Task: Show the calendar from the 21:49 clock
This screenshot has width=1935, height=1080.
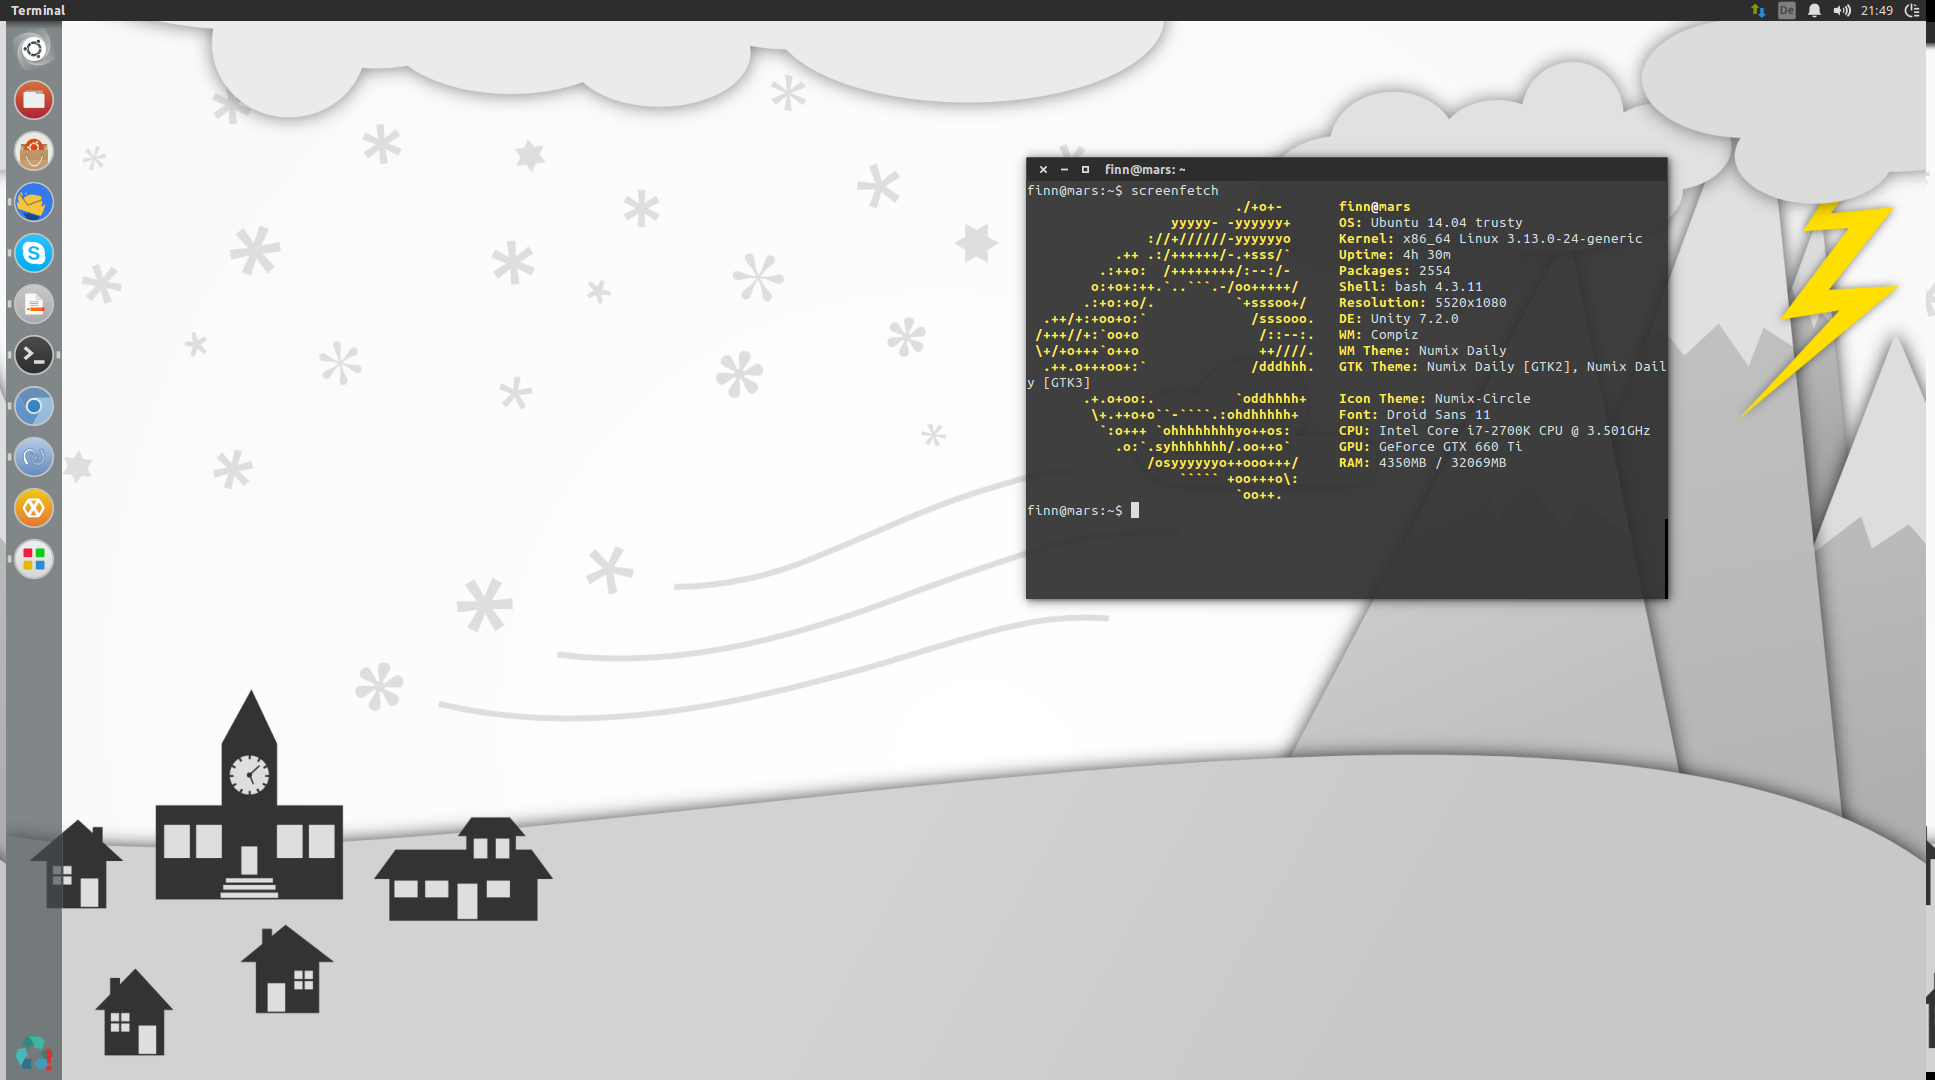Action: click(x=1877, y=10)
